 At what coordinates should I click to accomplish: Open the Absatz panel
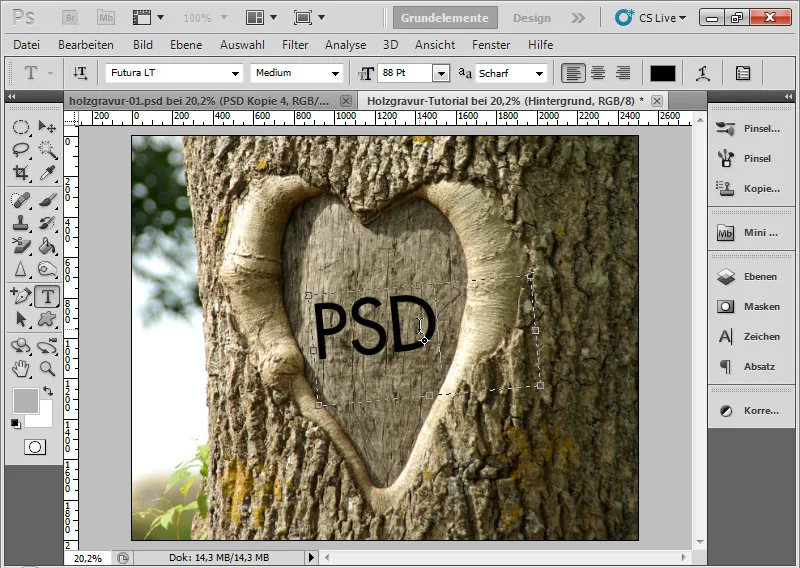(x=748, y=367)
